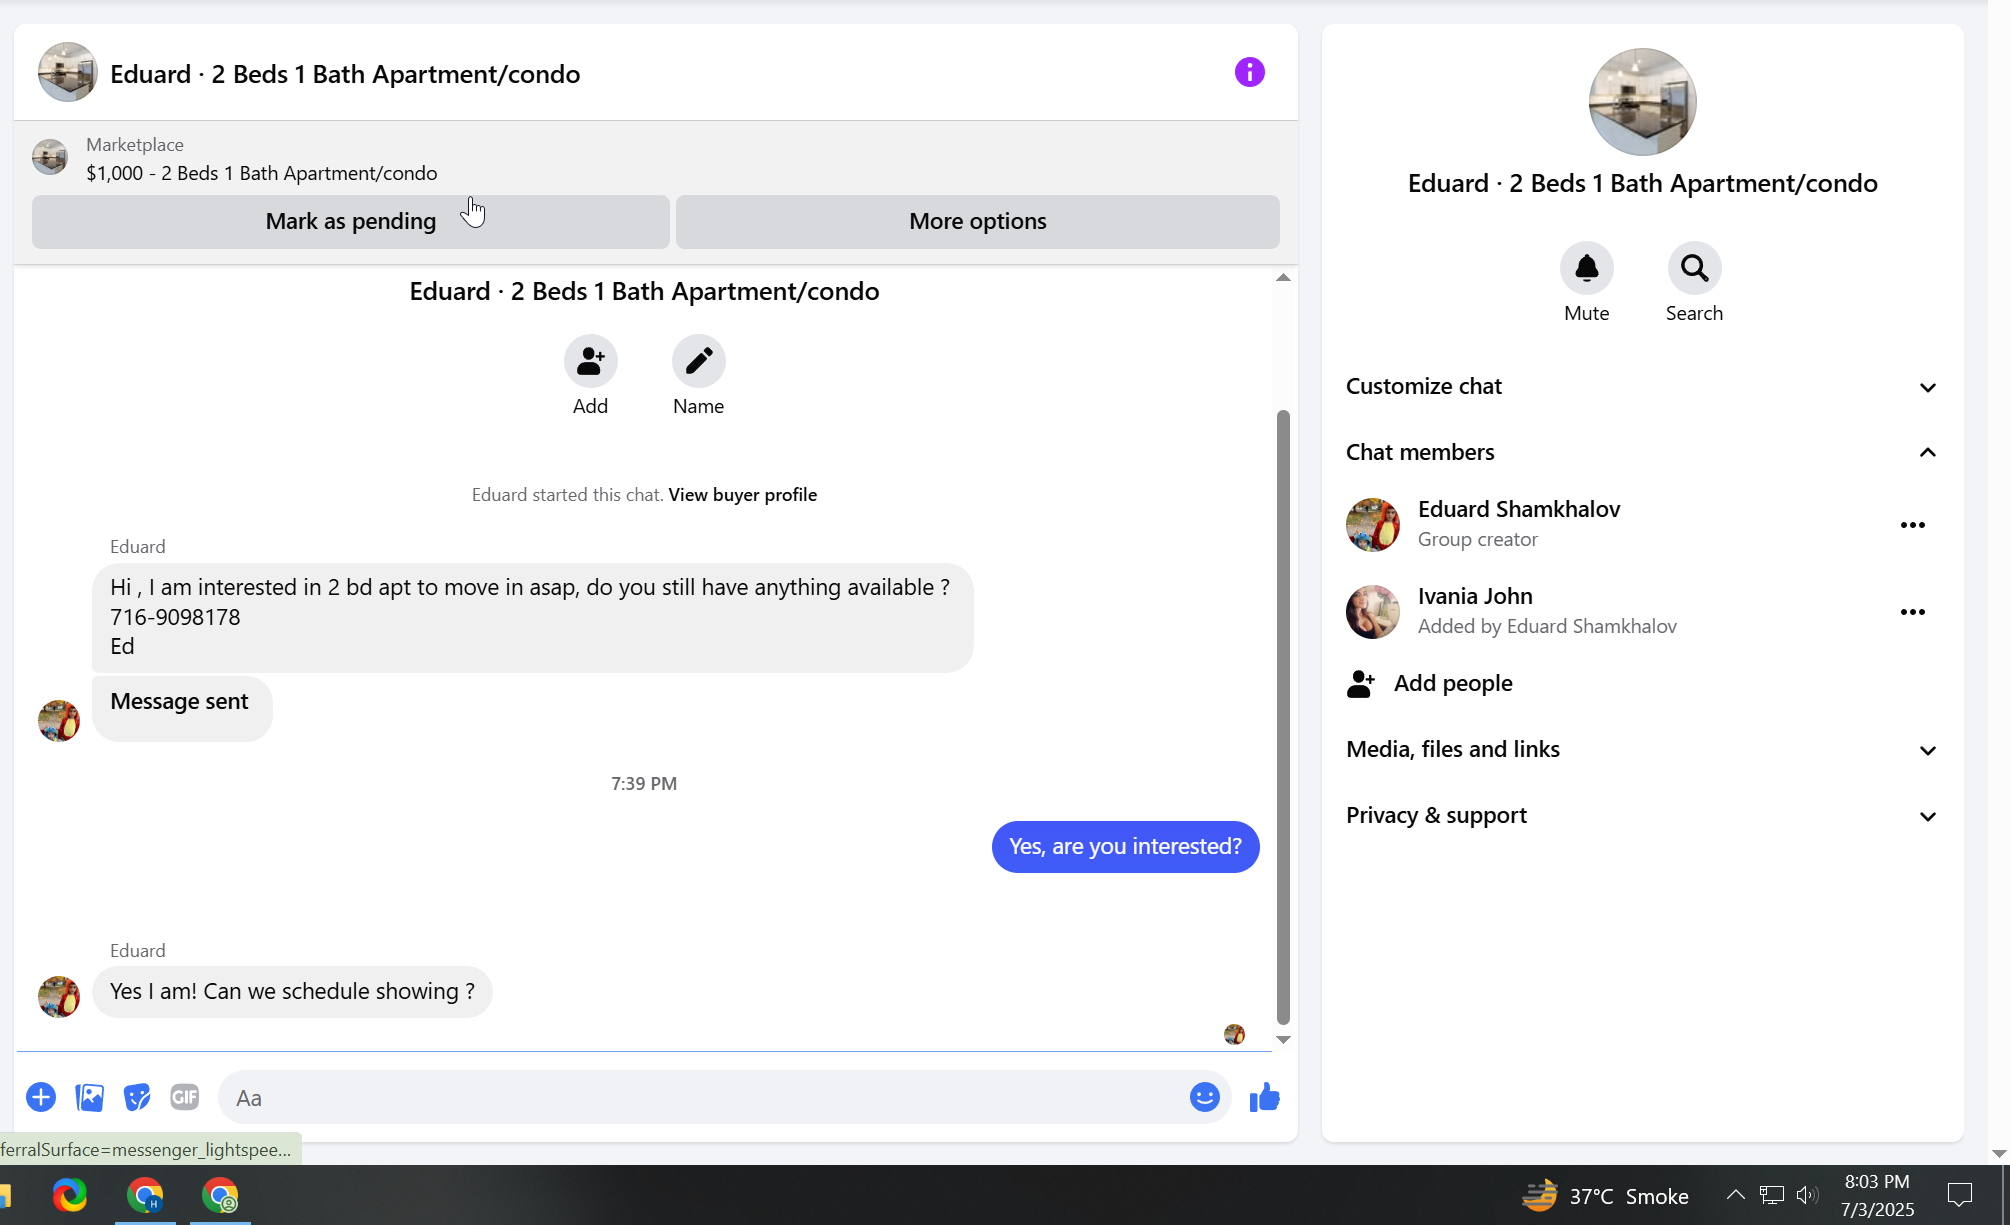Open options menu for Ivania John
Image resolution: width=2010 pixels, height=1225 pixels.
(1912, 612)
